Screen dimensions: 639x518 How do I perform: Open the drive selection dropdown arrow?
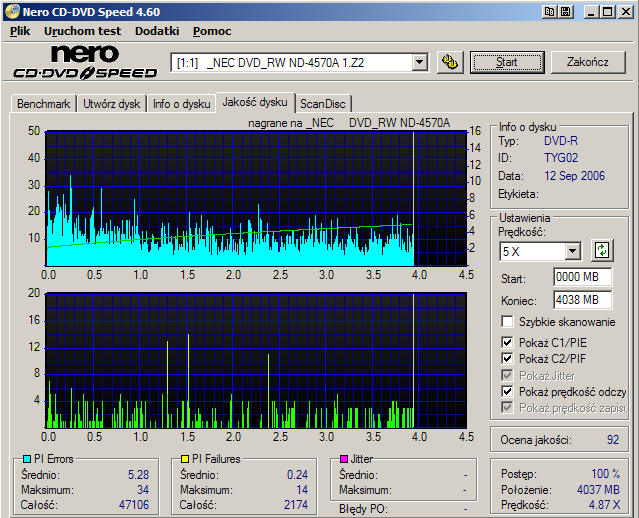[419, 63]
